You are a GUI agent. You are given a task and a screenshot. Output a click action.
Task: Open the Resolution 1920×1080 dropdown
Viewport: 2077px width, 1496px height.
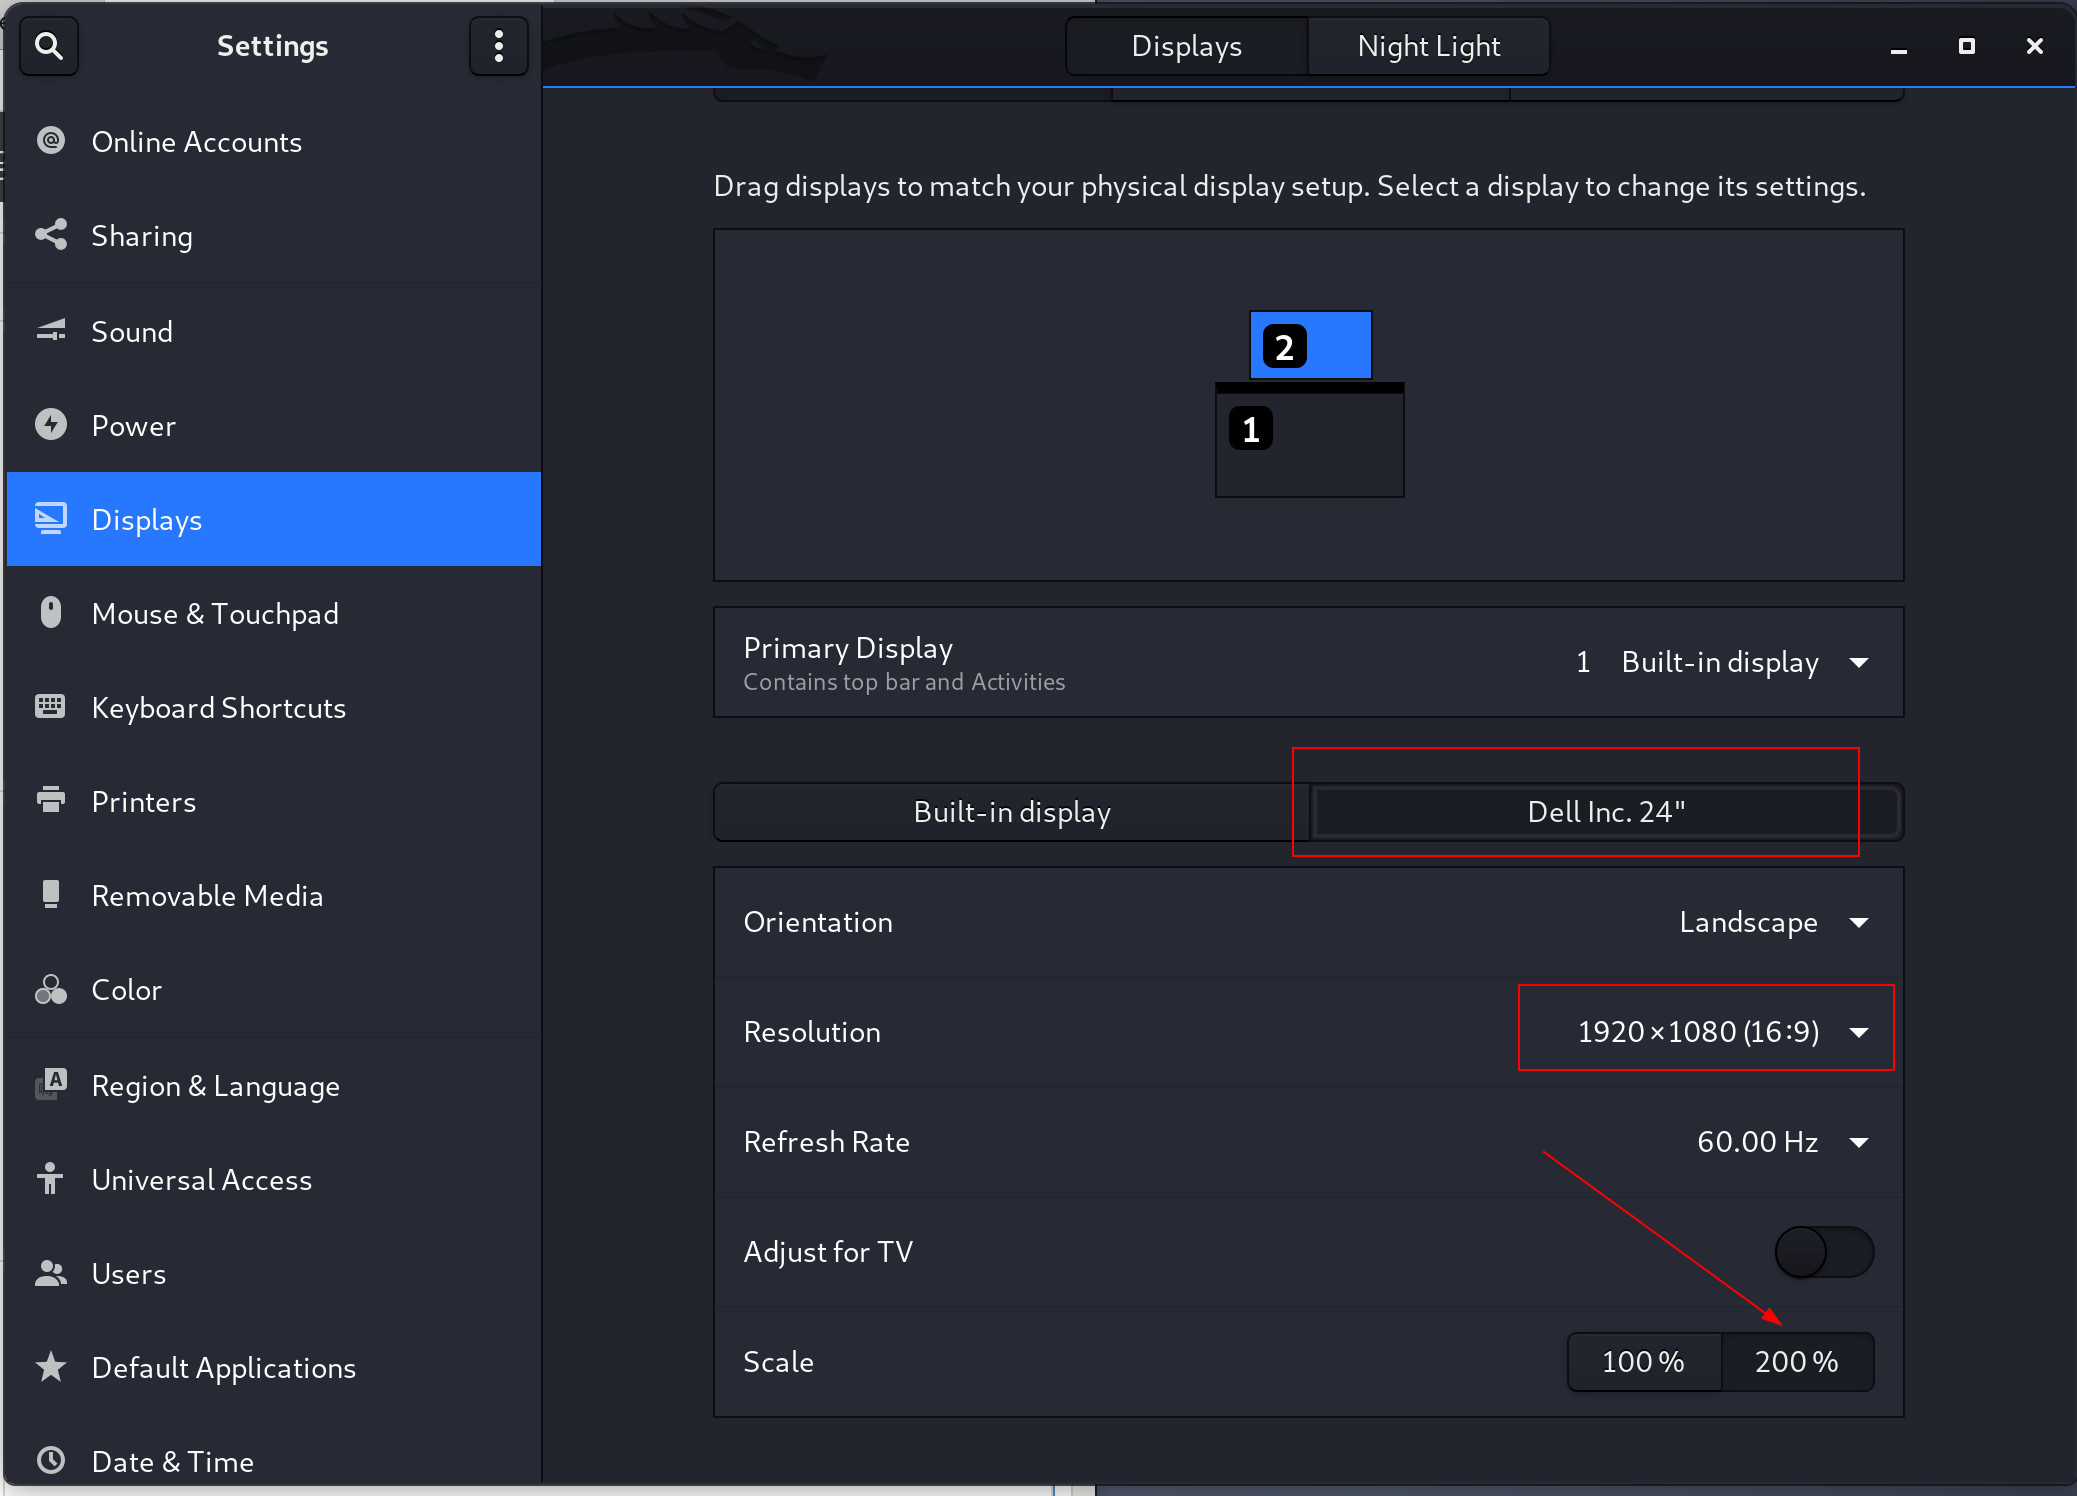1721,1032
